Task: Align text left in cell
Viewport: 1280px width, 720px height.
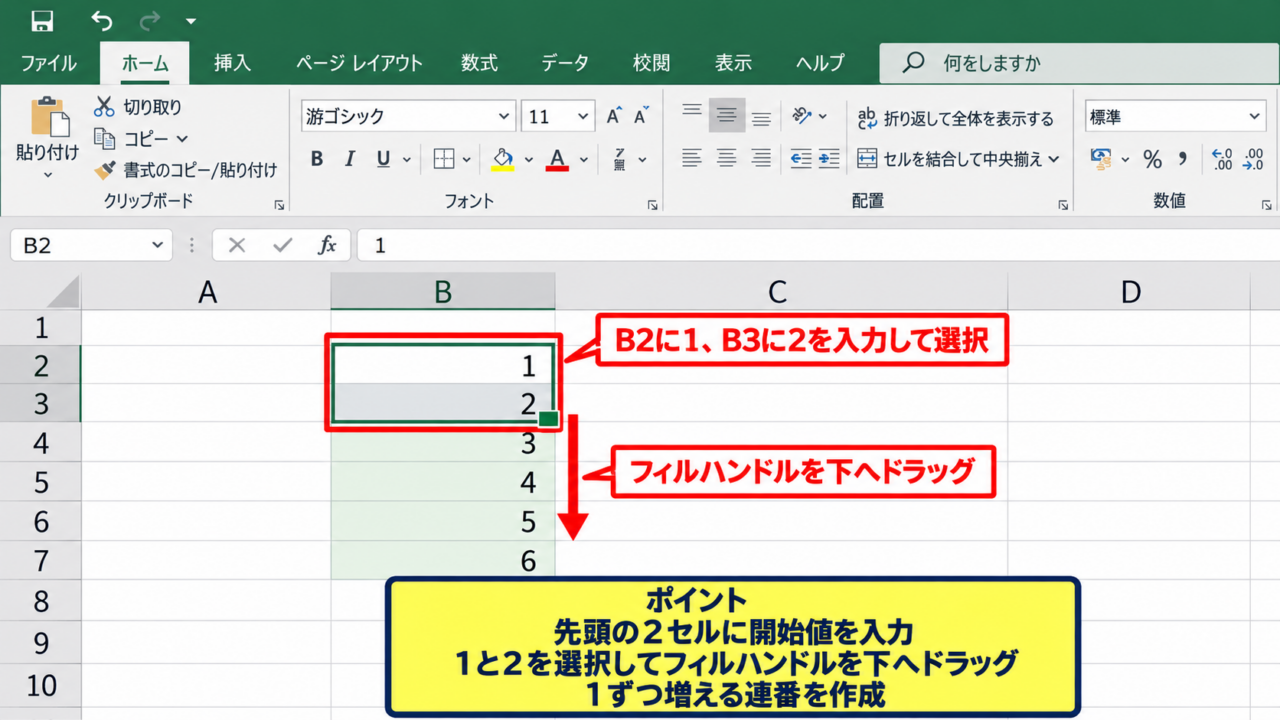Action: [692, 158]
